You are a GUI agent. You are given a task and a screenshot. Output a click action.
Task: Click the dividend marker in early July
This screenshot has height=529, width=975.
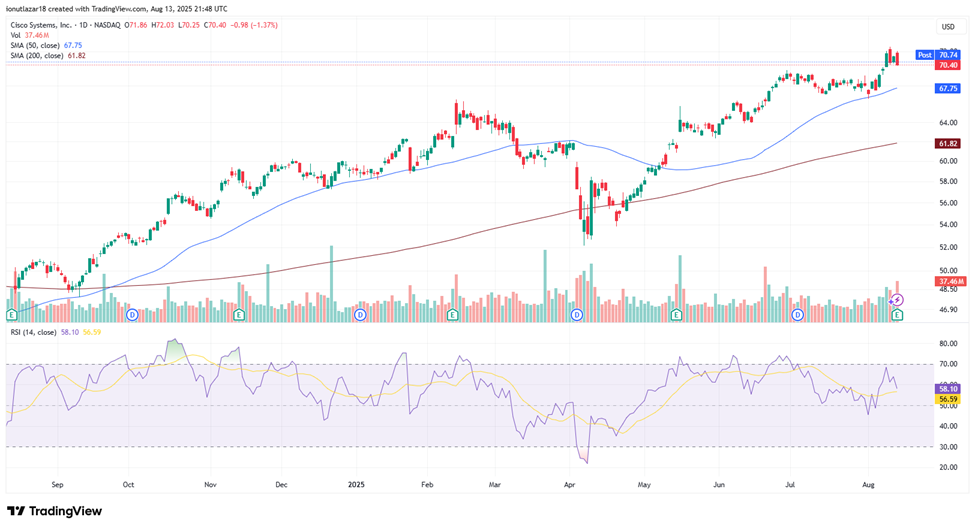[798, 315]
